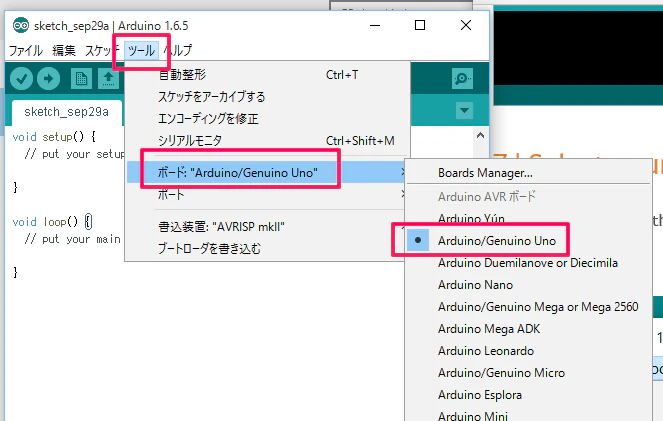Open Boards Manager... from the submenu
Viewport: 663px width, 421px height.
pyautogui.click(x=528, y=173)
